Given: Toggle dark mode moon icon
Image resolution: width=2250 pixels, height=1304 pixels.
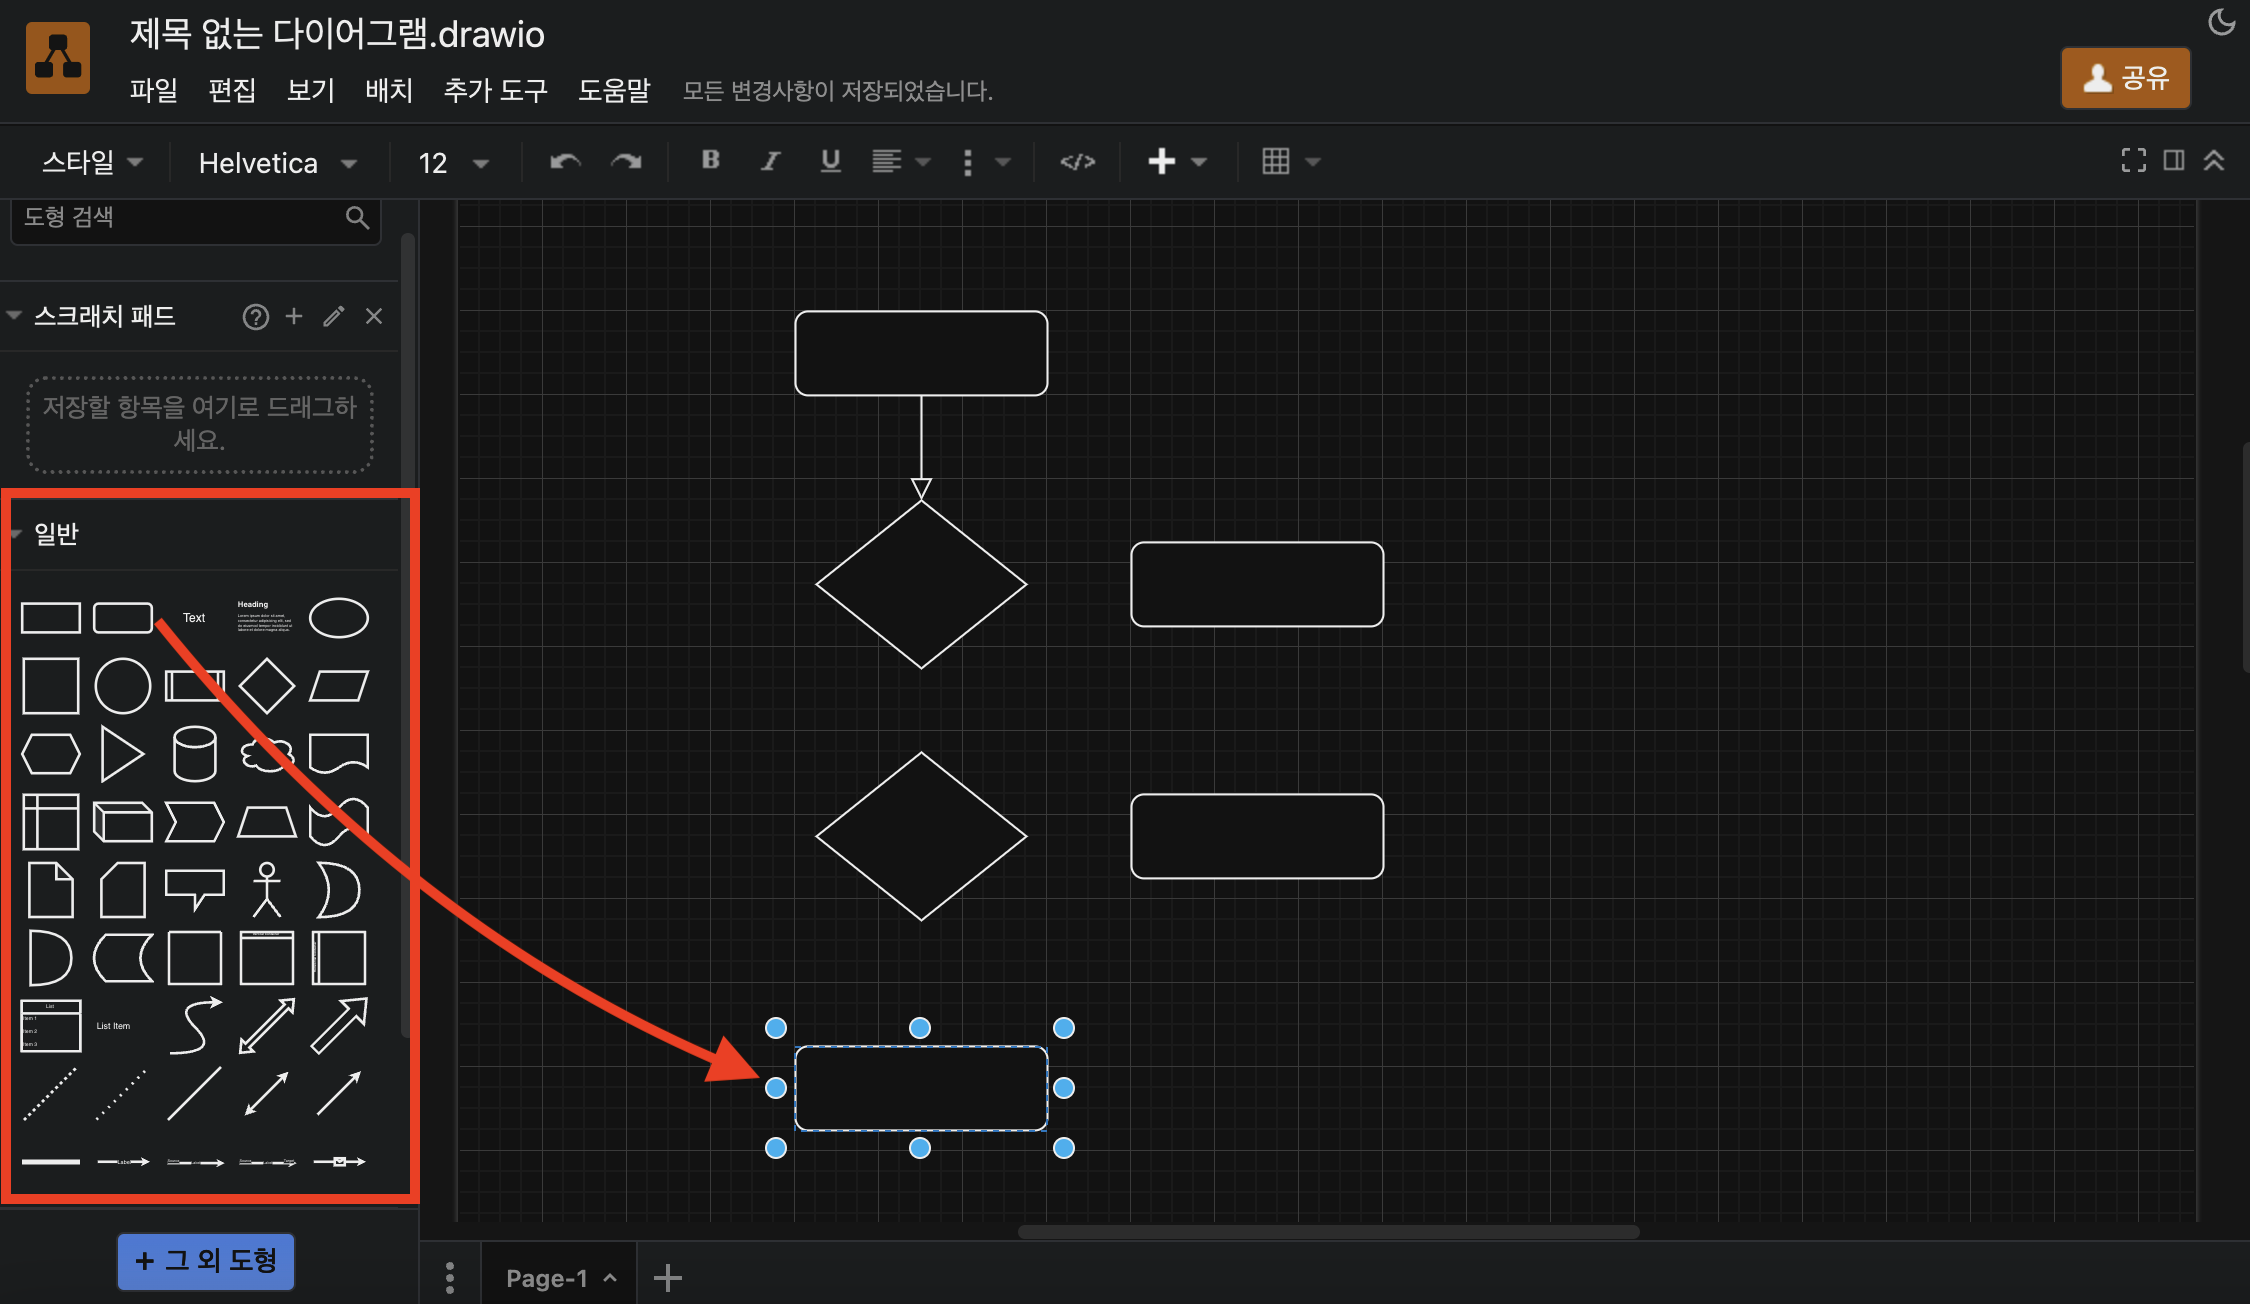Looking at the screenshot, I should [2221, 22].
